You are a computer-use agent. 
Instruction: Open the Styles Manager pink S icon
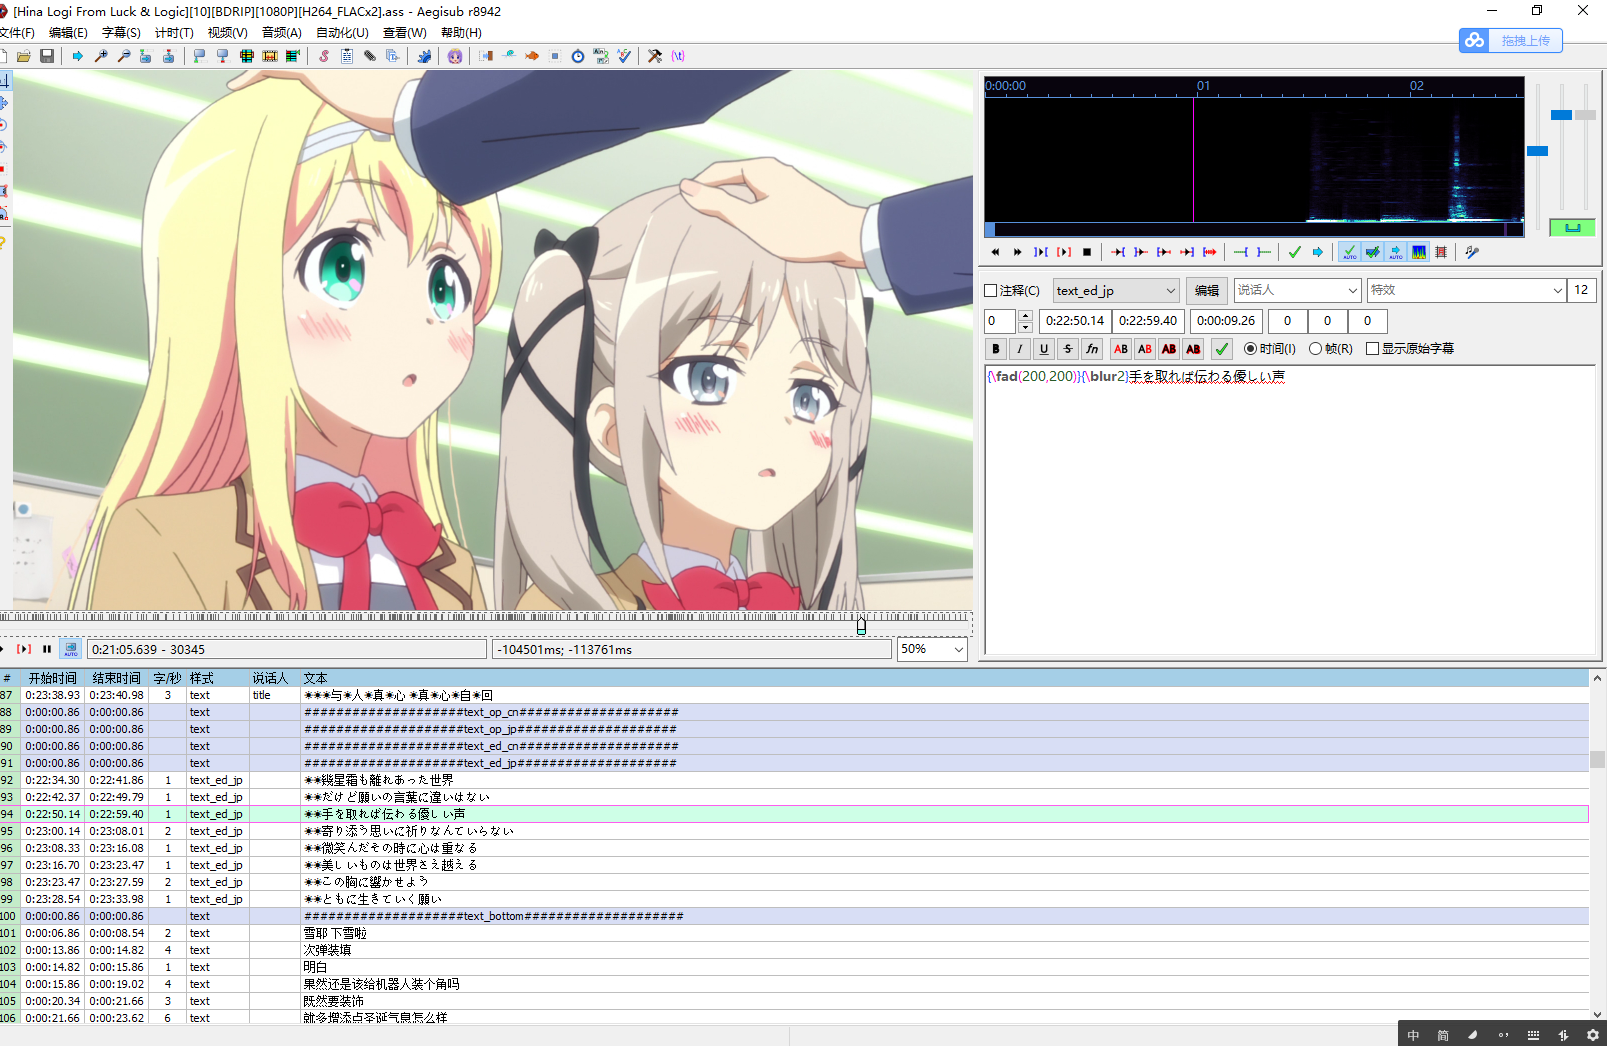324,56
